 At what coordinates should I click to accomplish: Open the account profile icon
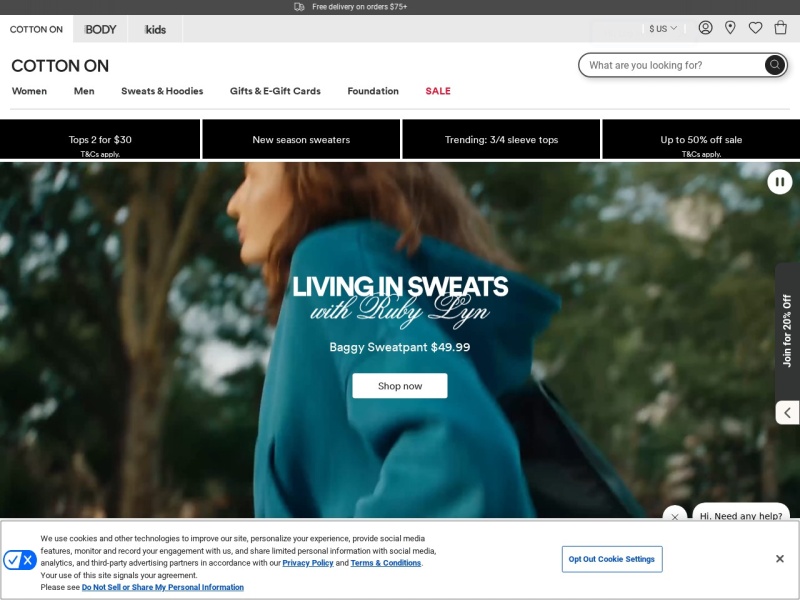click(705, 28)
